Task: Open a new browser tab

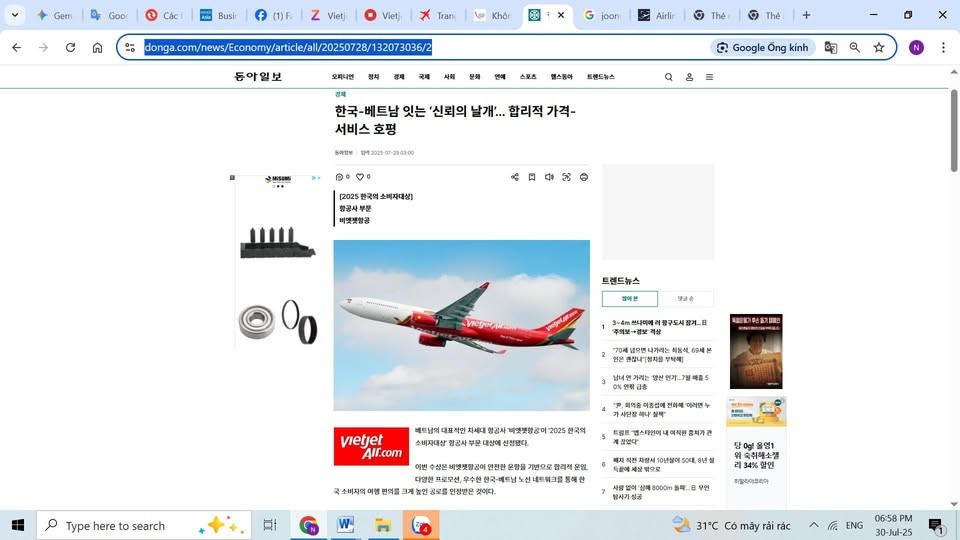Action: click(806, 15)
